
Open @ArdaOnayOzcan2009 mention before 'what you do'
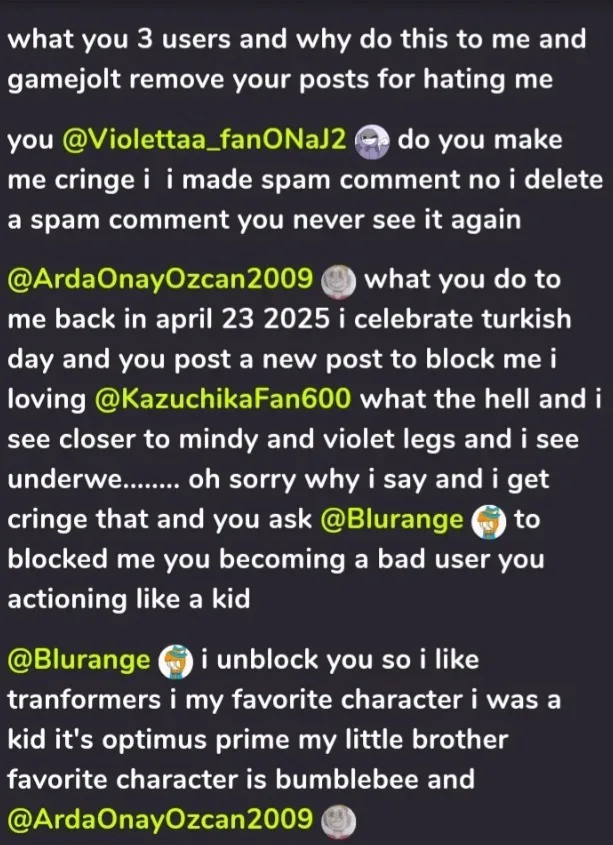[x=160, y=280]
